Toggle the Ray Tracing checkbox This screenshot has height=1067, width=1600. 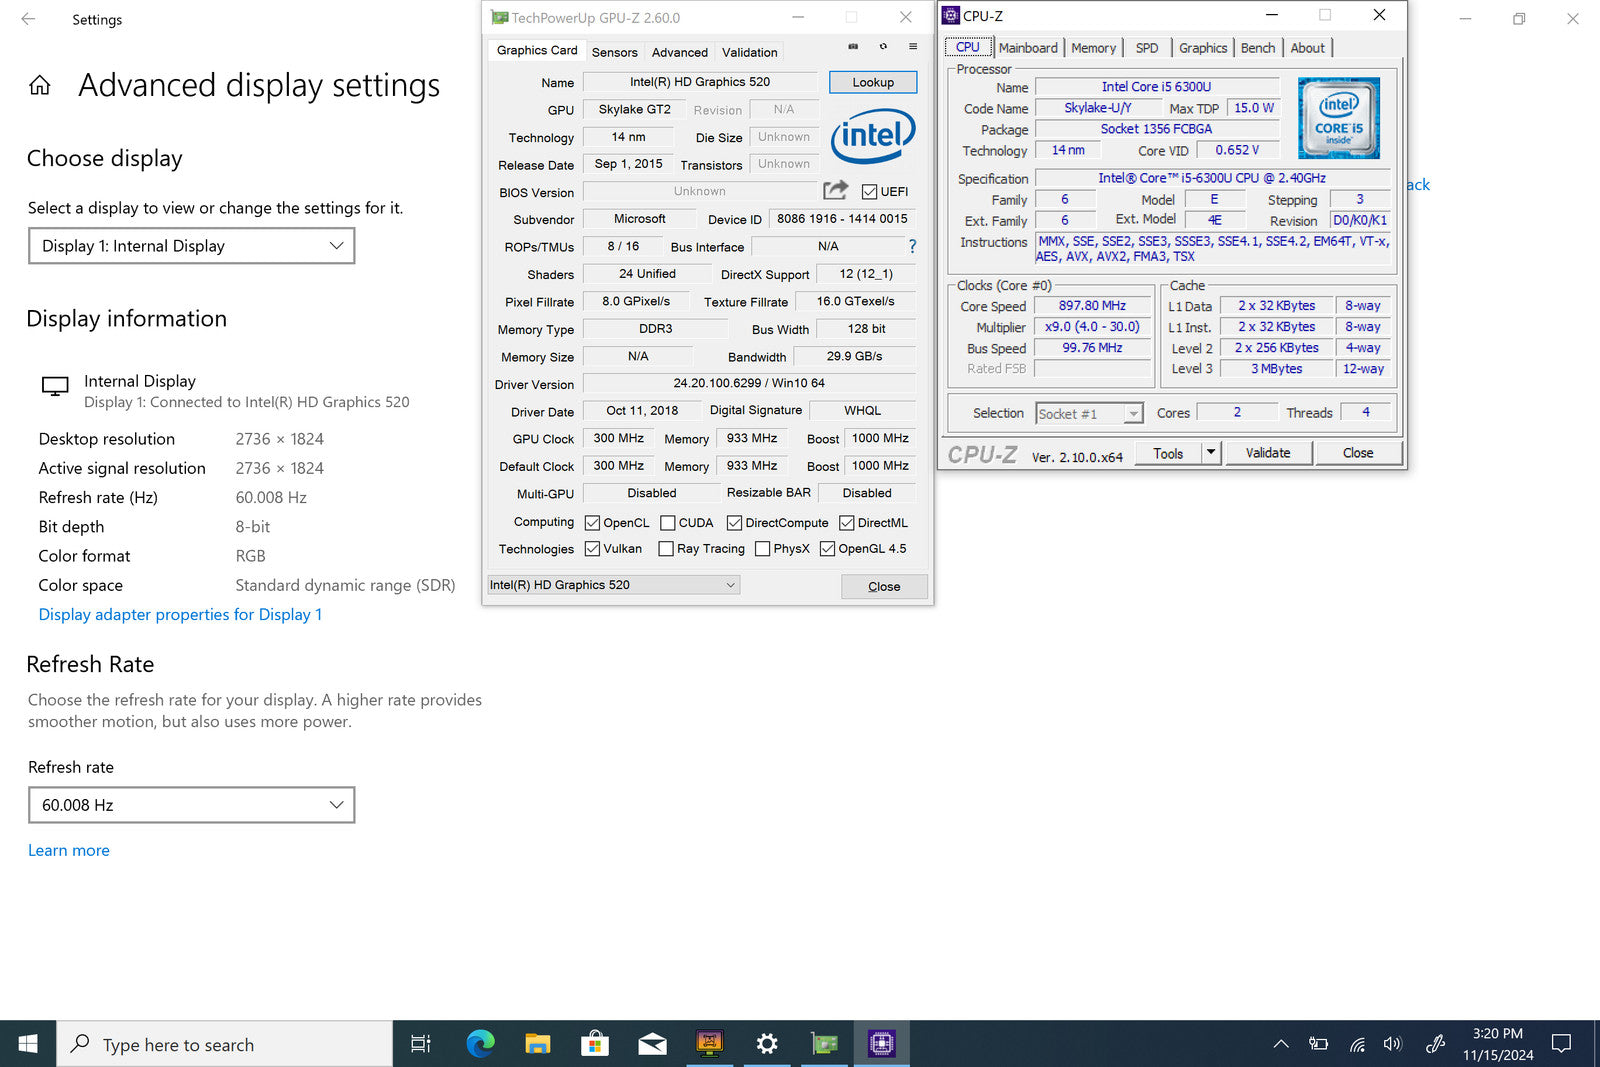click(x=666, y=549)
